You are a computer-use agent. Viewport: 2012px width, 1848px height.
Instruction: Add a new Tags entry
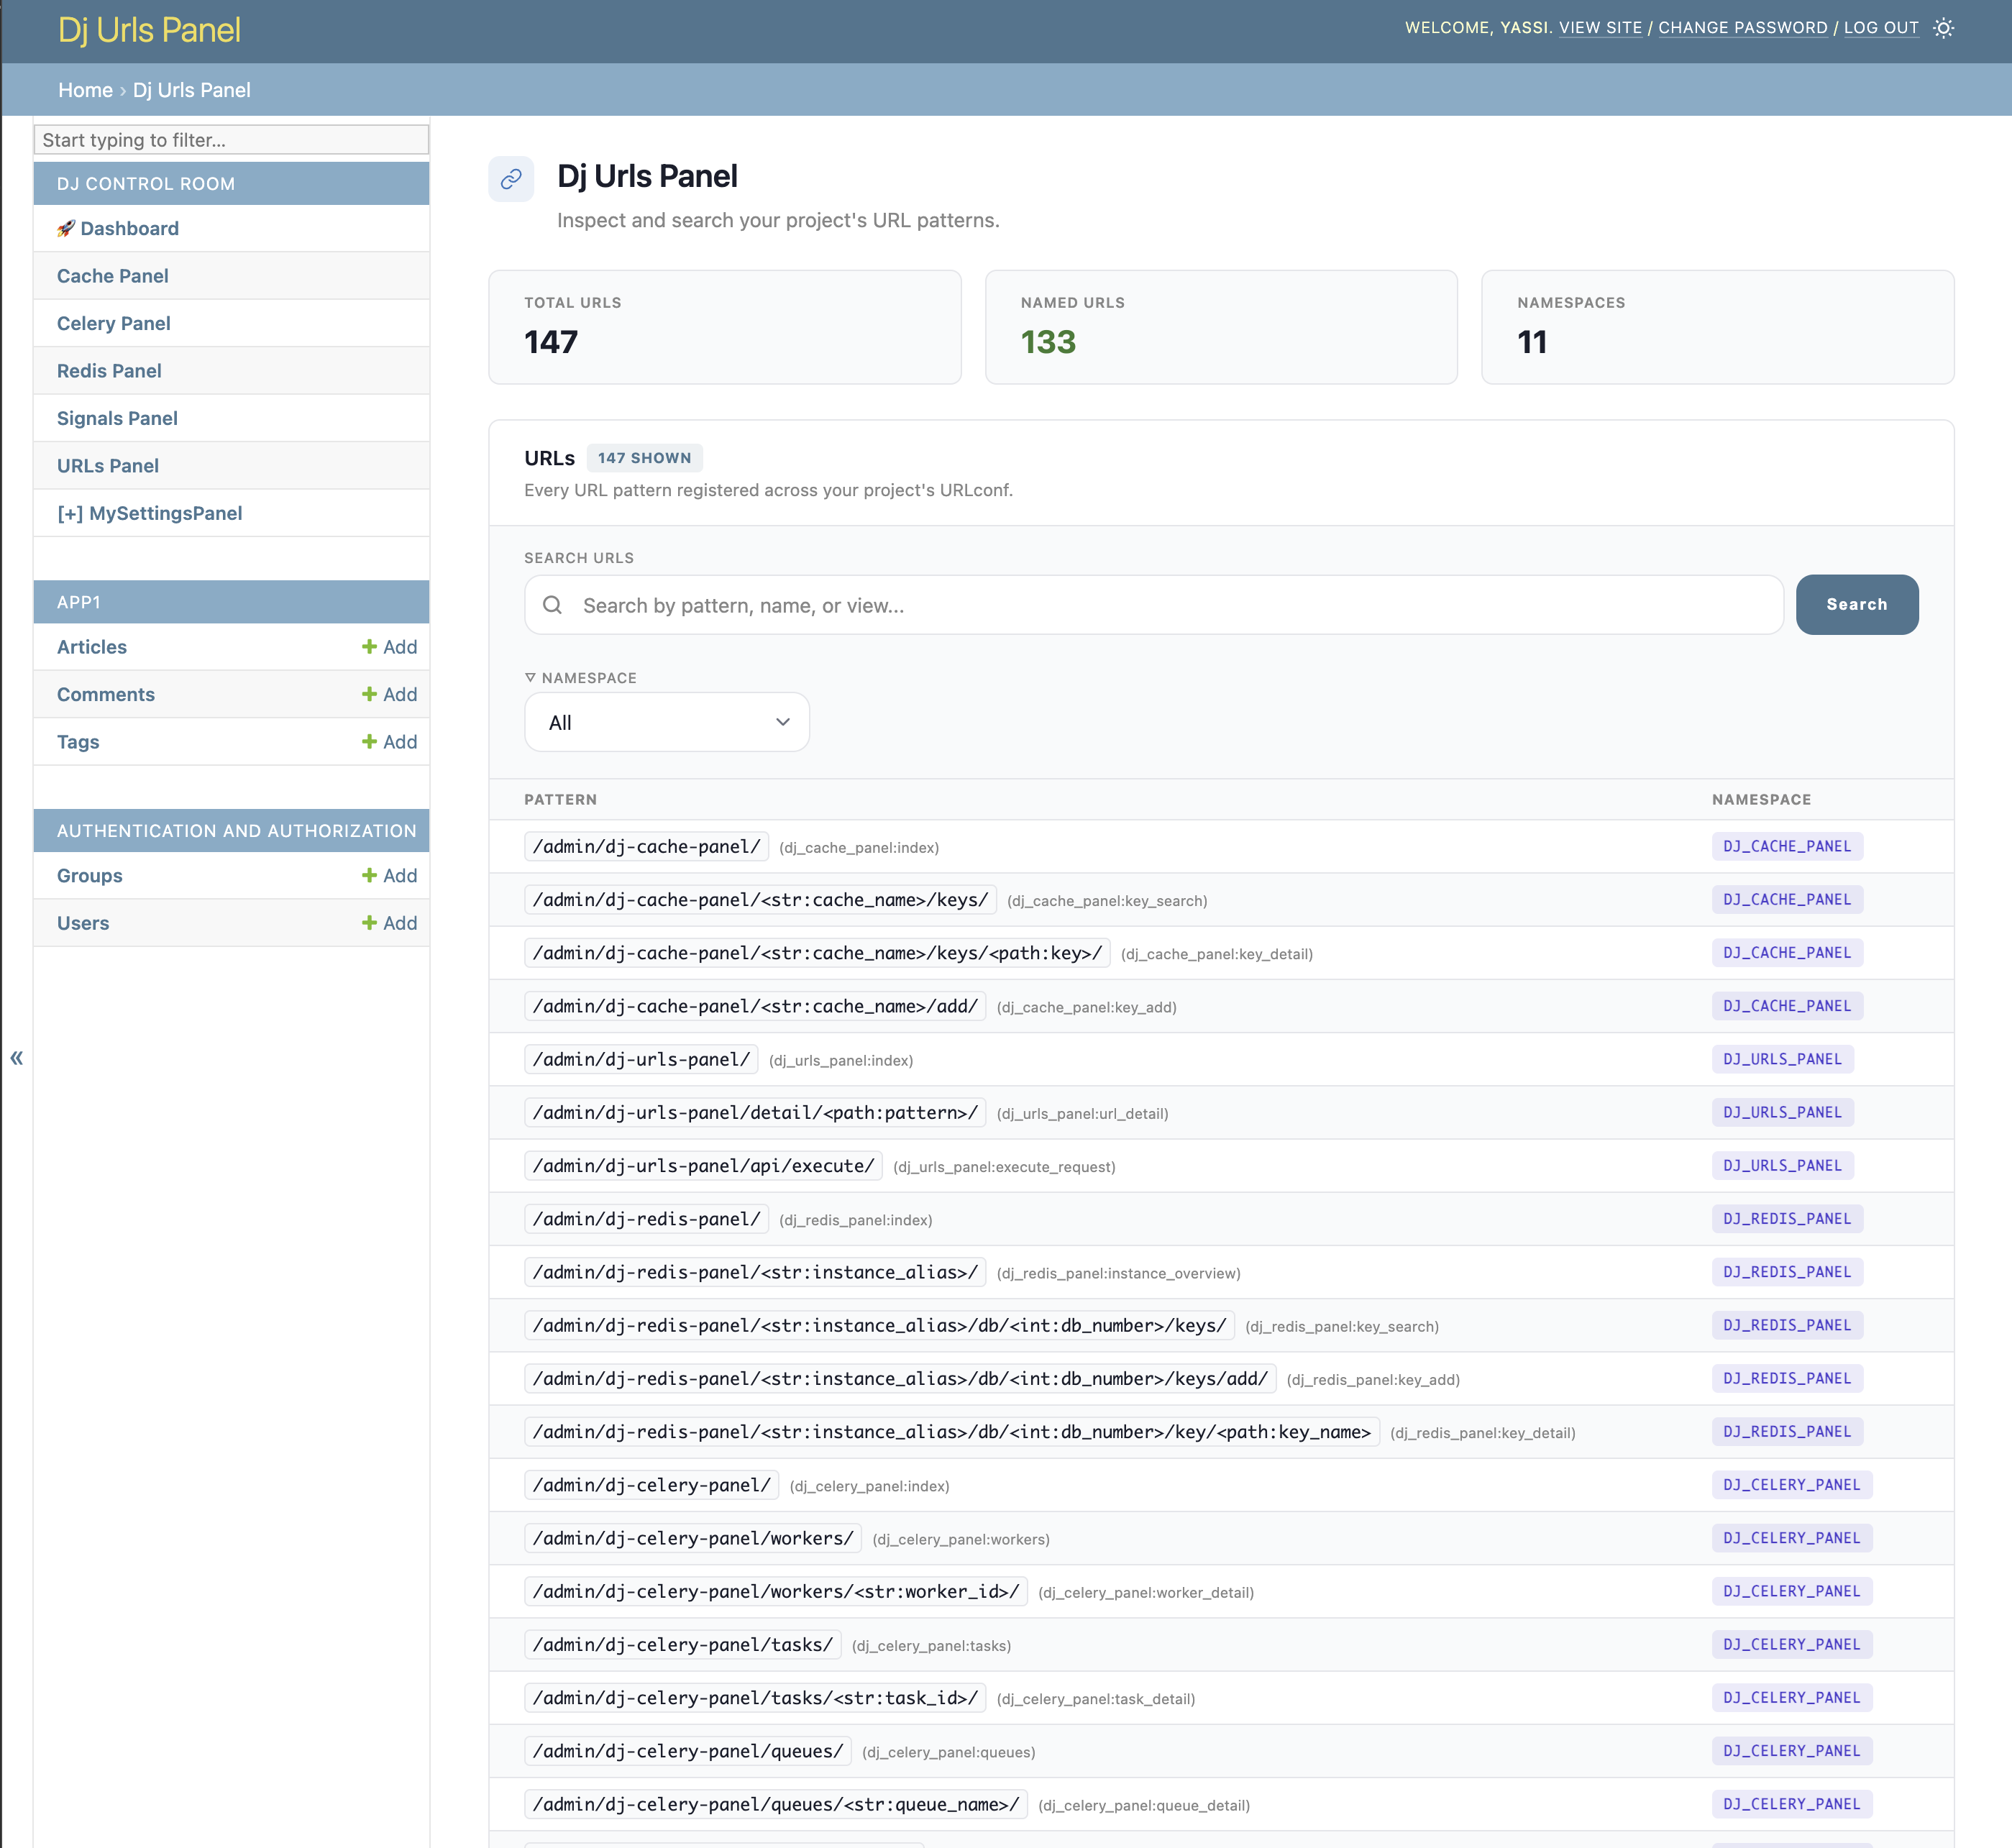coord(389,742)
